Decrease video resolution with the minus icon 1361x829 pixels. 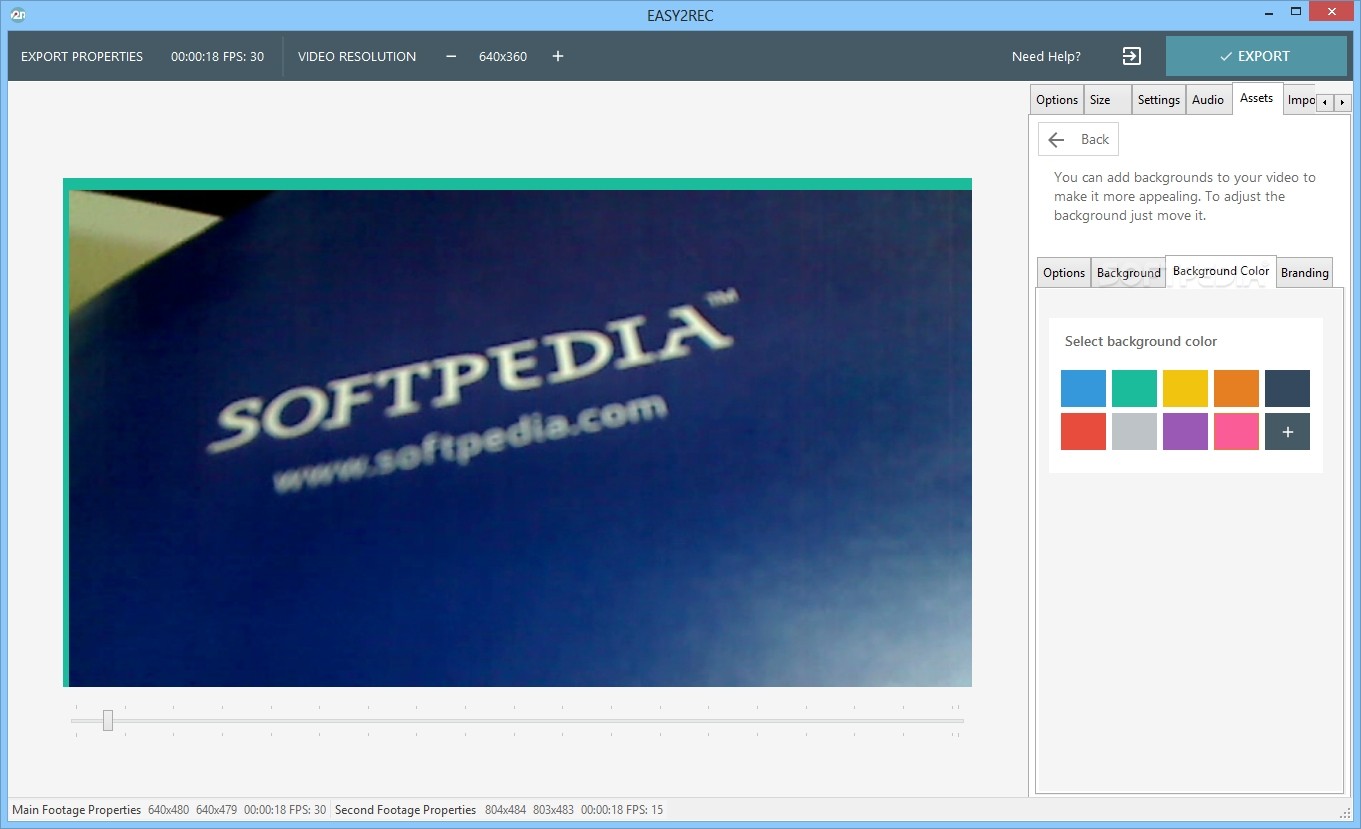pyautogui.click(x=451, y=56)
